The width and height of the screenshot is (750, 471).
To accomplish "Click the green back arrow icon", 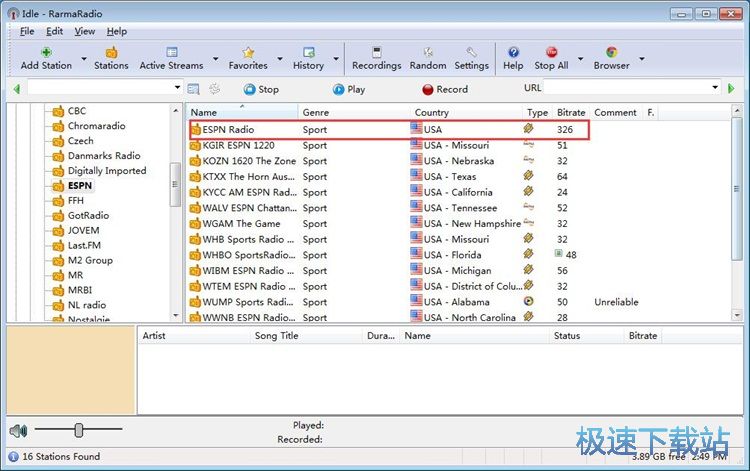I will coord(17,89).
